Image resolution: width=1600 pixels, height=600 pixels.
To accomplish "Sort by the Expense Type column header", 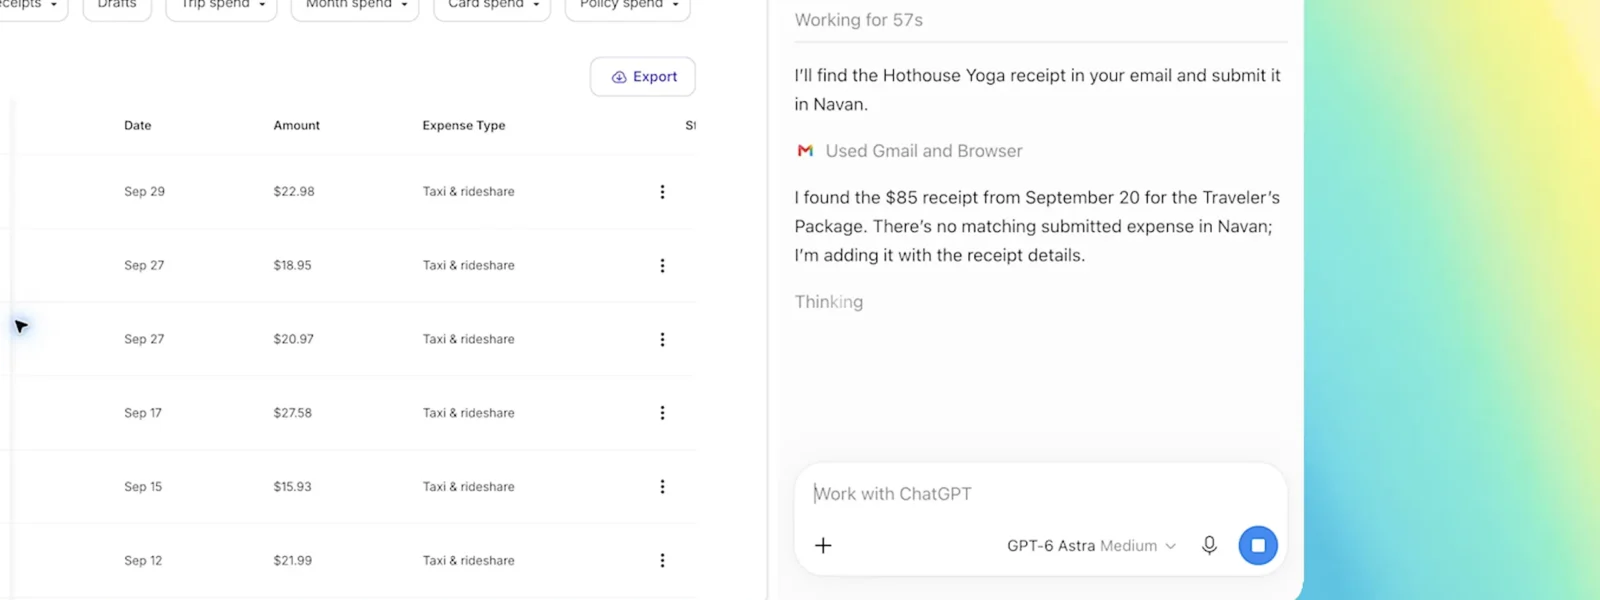I will [x=464, y=126].
